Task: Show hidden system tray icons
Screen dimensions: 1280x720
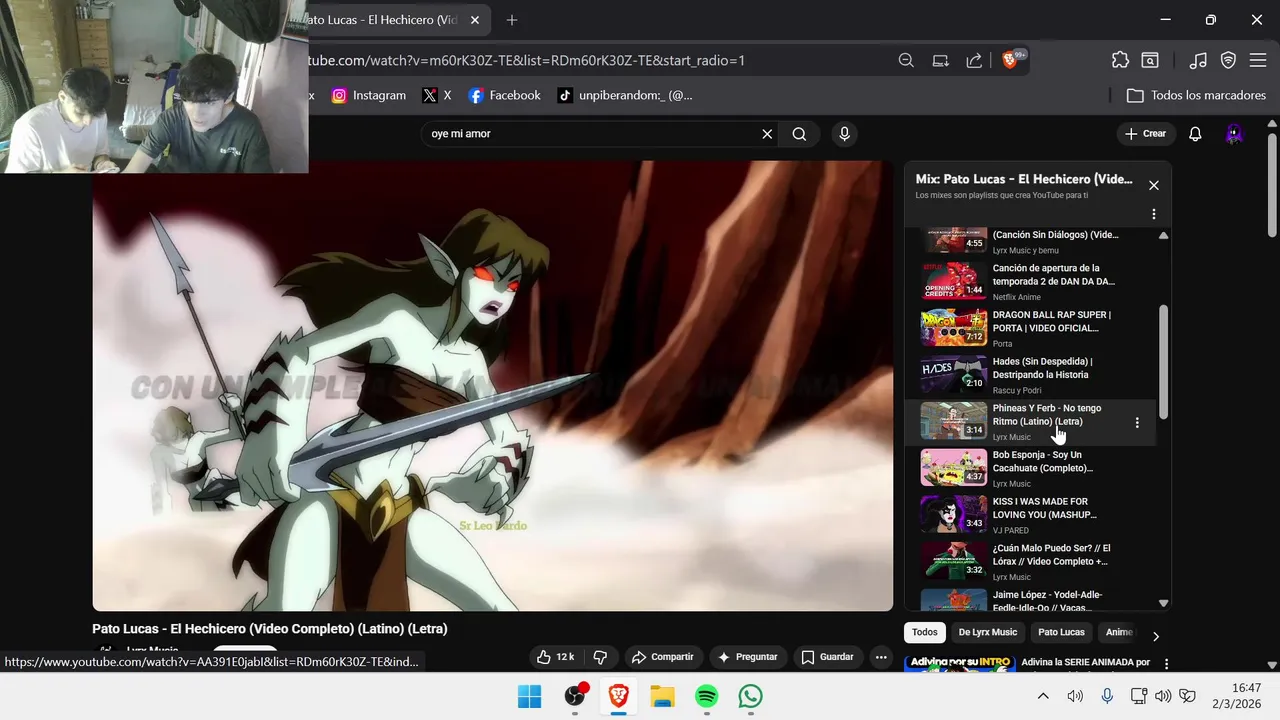Action: tap(1043, 696)
